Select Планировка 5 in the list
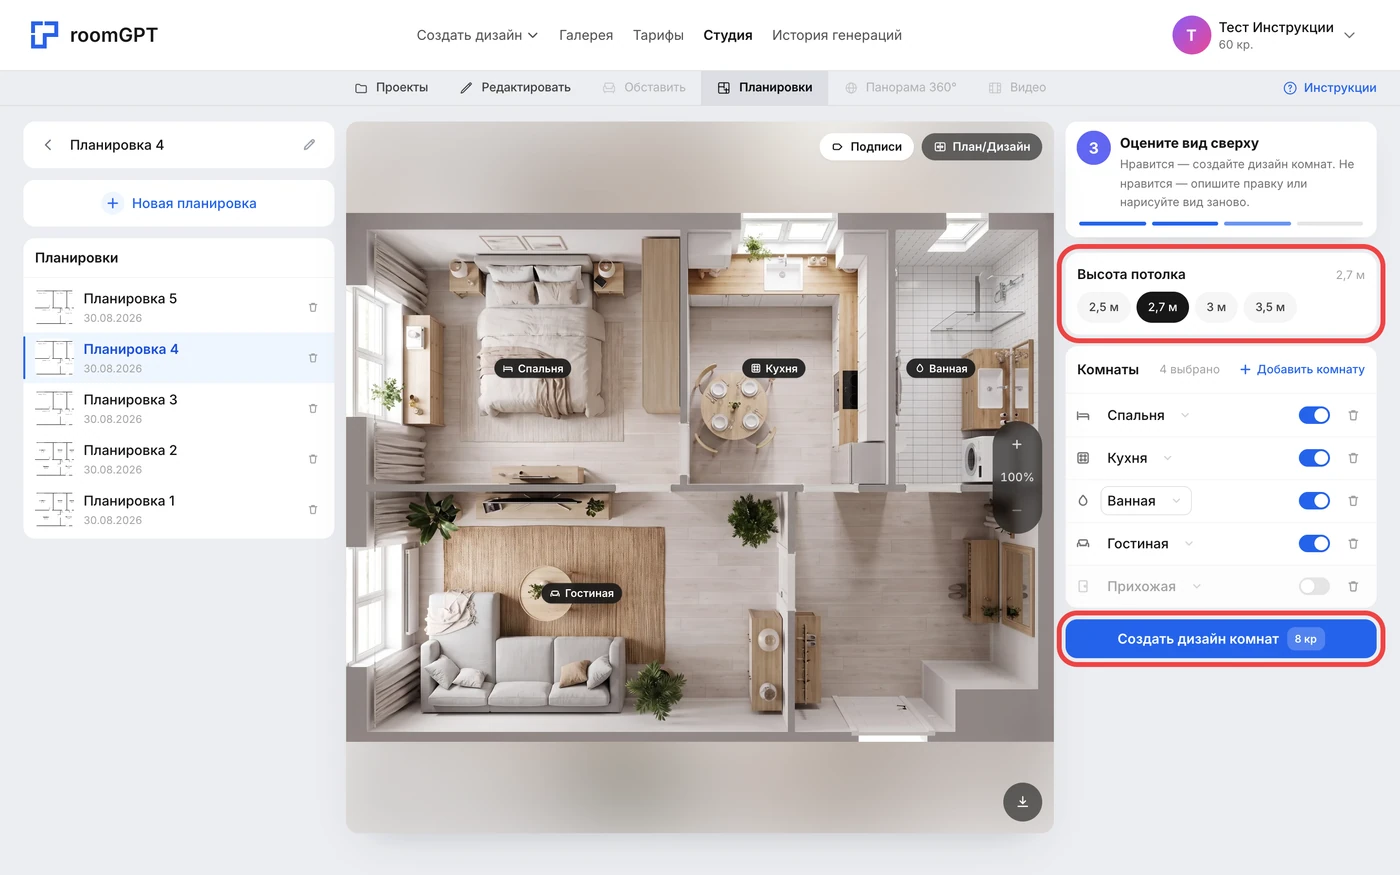 (179, 307)
